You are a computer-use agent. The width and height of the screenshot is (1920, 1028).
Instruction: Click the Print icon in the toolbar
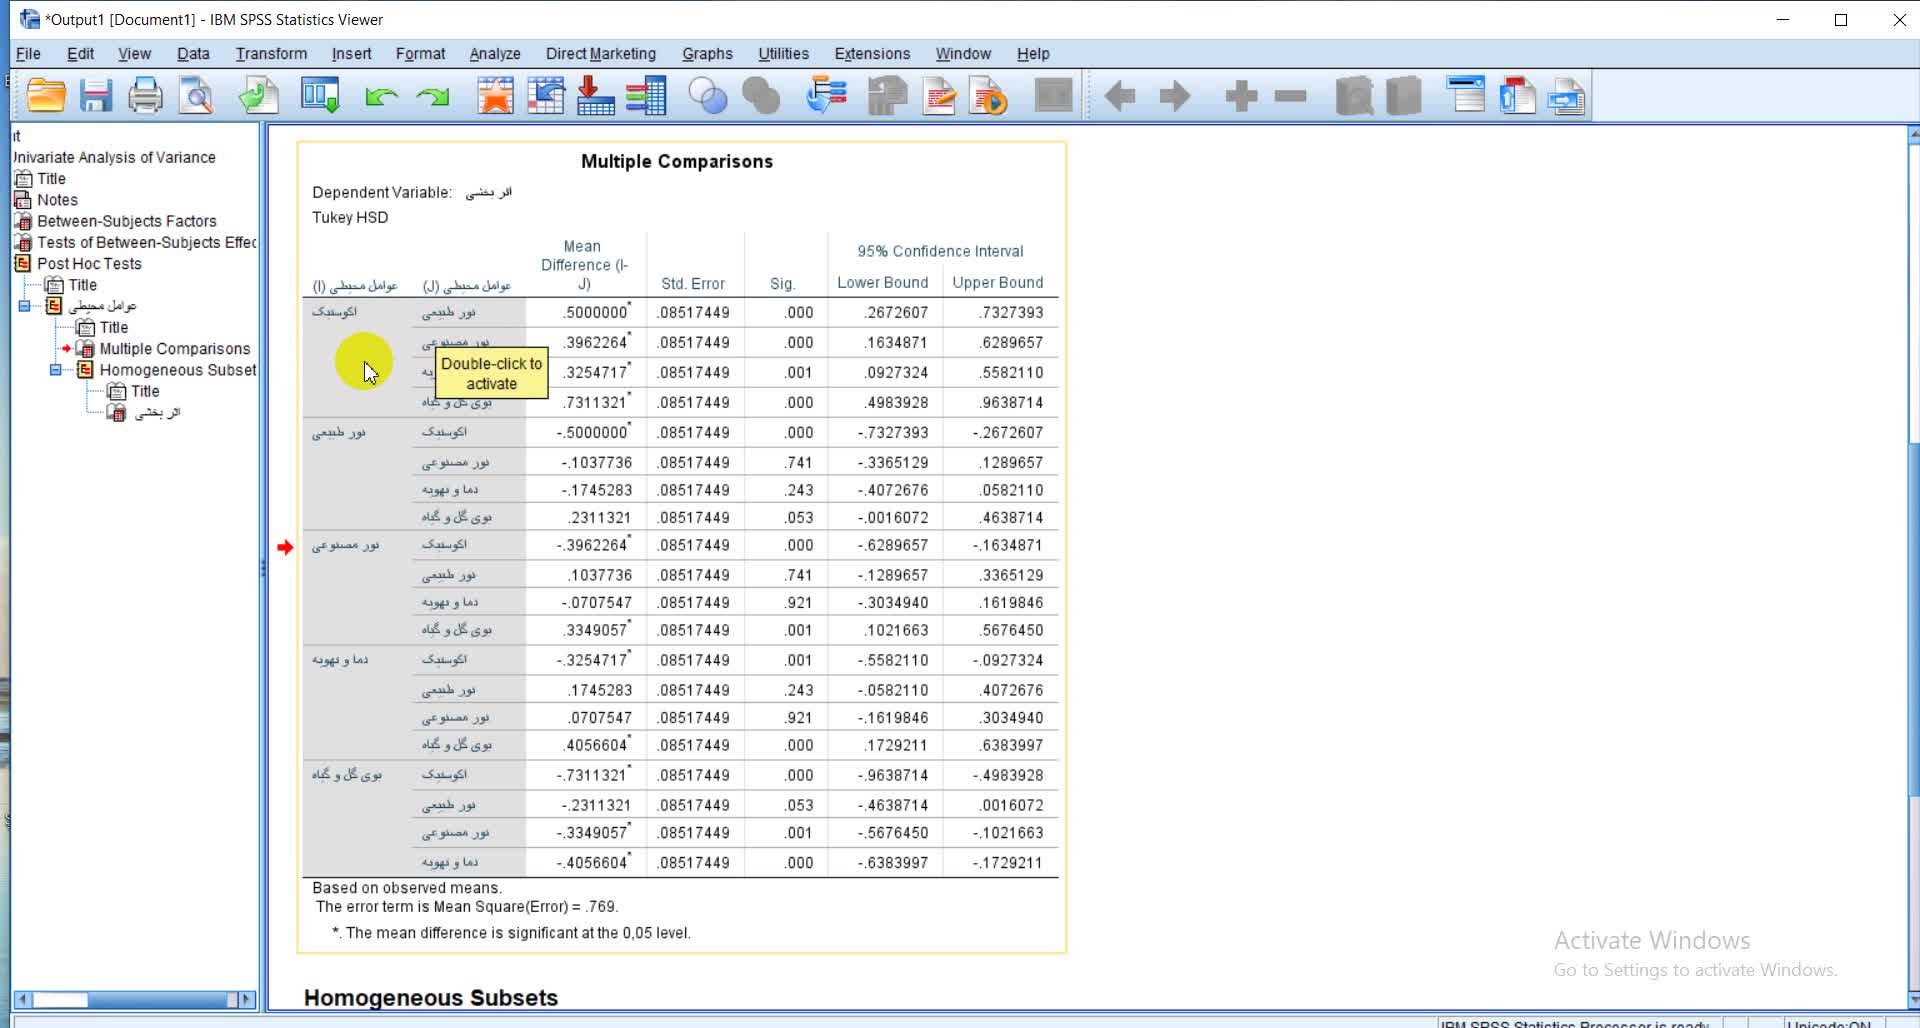pos(145,97)
